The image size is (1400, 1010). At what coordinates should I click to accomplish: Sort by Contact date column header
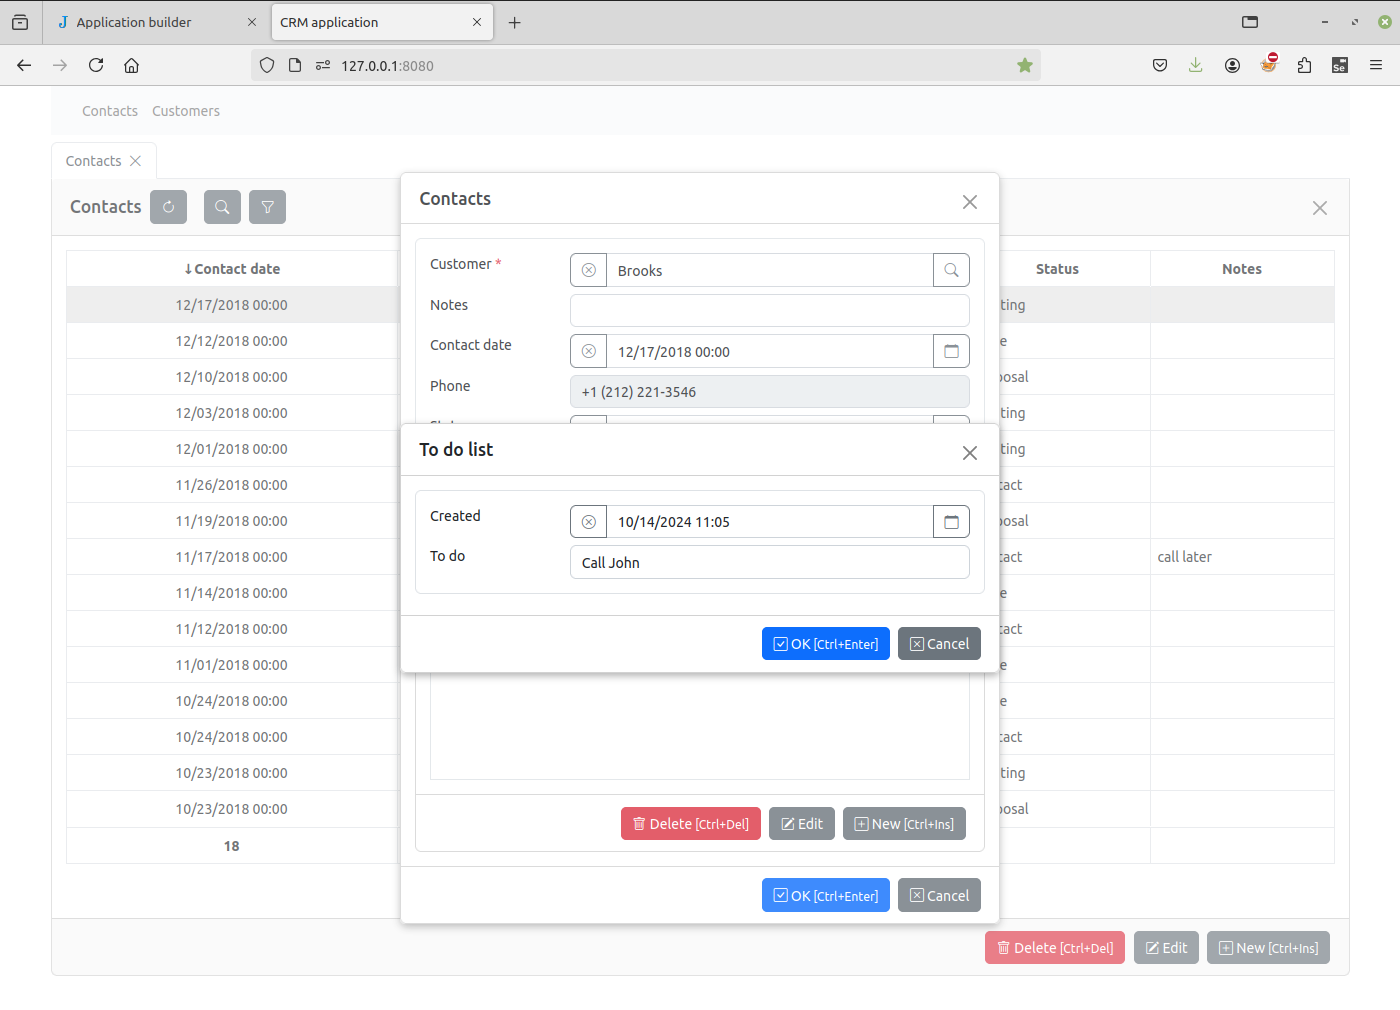coord(232,269)
